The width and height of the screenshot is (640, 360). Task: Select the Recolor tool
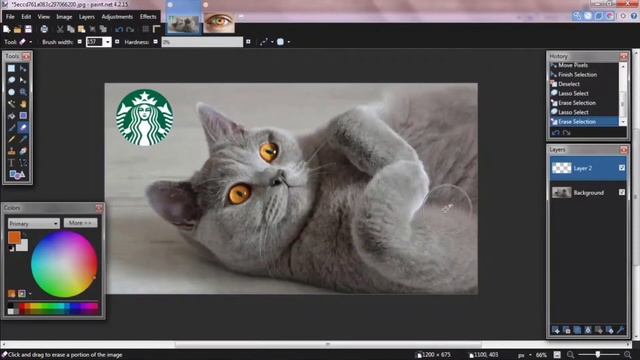tap(23, 151)
